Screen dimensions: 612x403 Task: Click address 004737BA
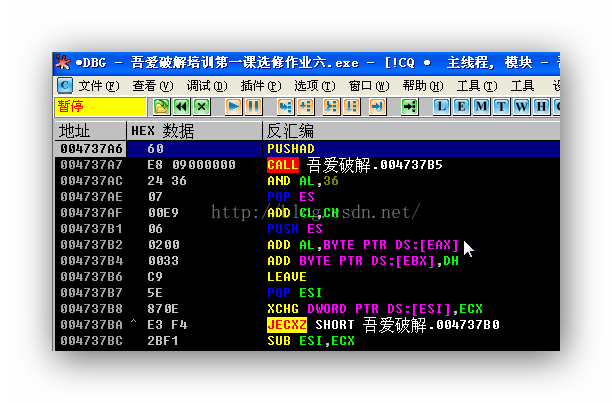tap(91, 325)
